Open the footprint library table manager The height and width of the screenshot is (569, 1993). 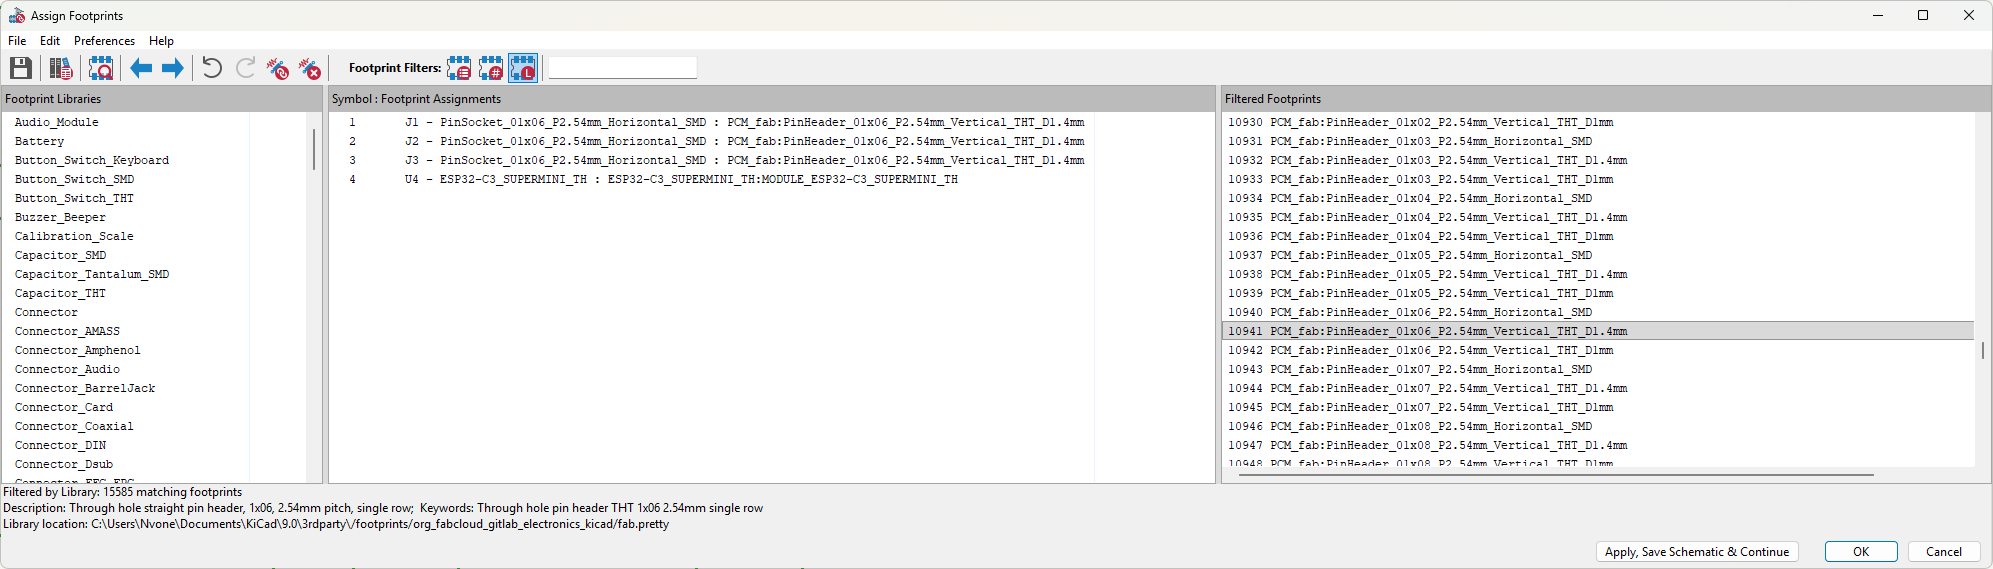coord(61,68)
